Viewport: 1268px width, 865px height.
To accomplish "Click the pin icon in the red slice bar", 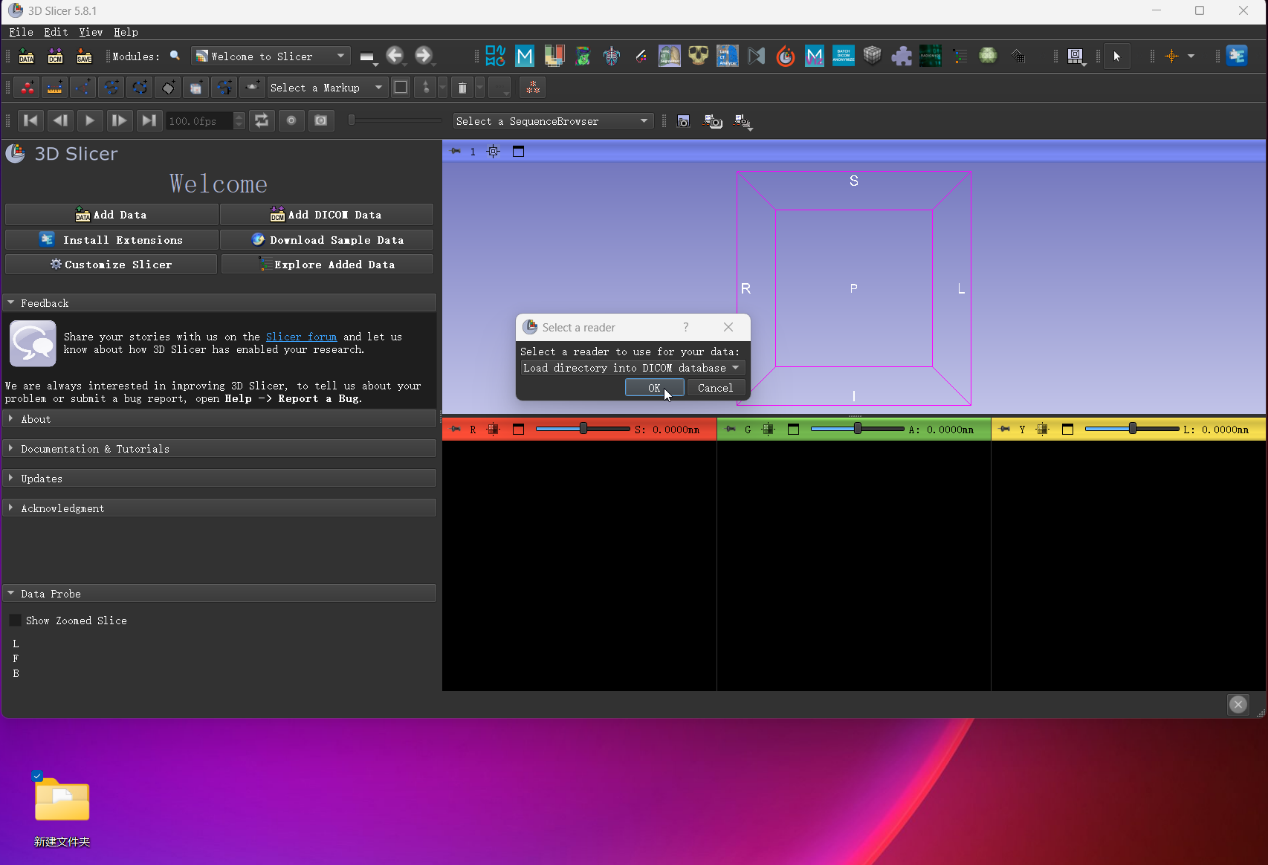I will [455, 430].
